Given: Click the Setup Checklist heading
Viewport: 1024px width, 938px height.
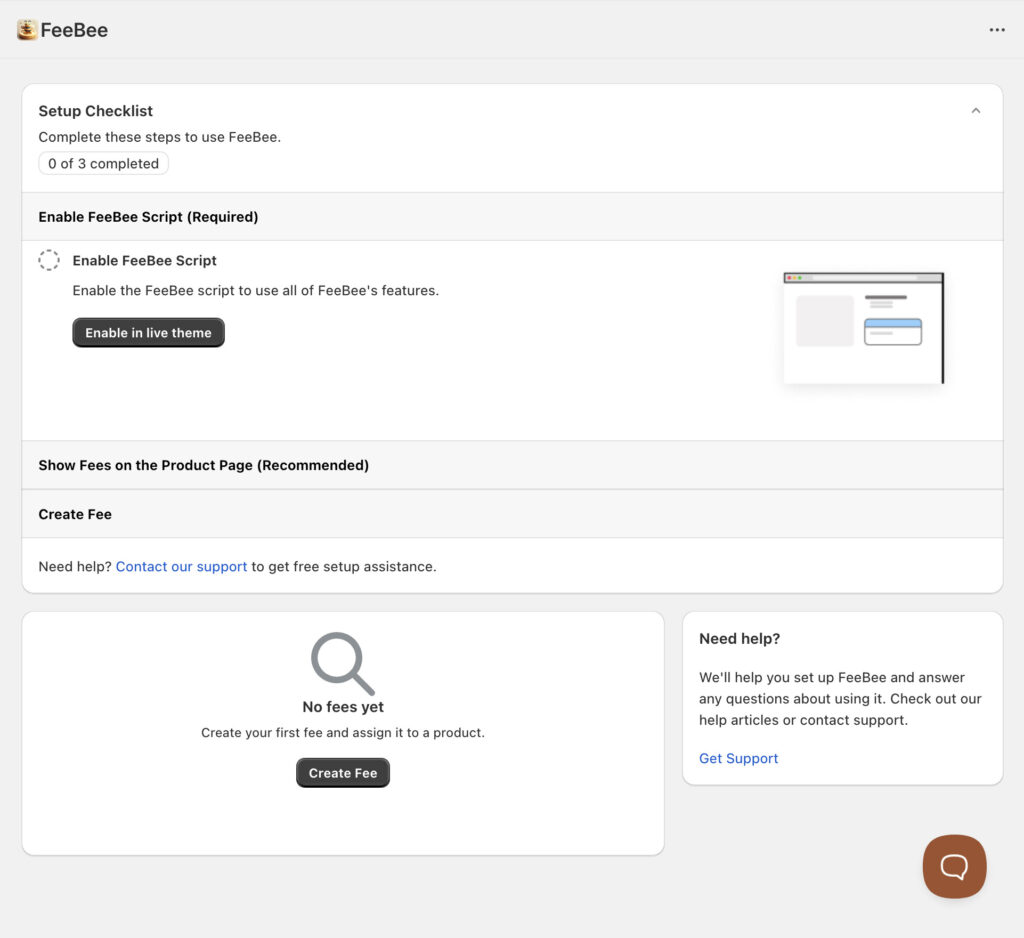Looking at the screenshot, I should pyautogui.click(x=95, y=111).
